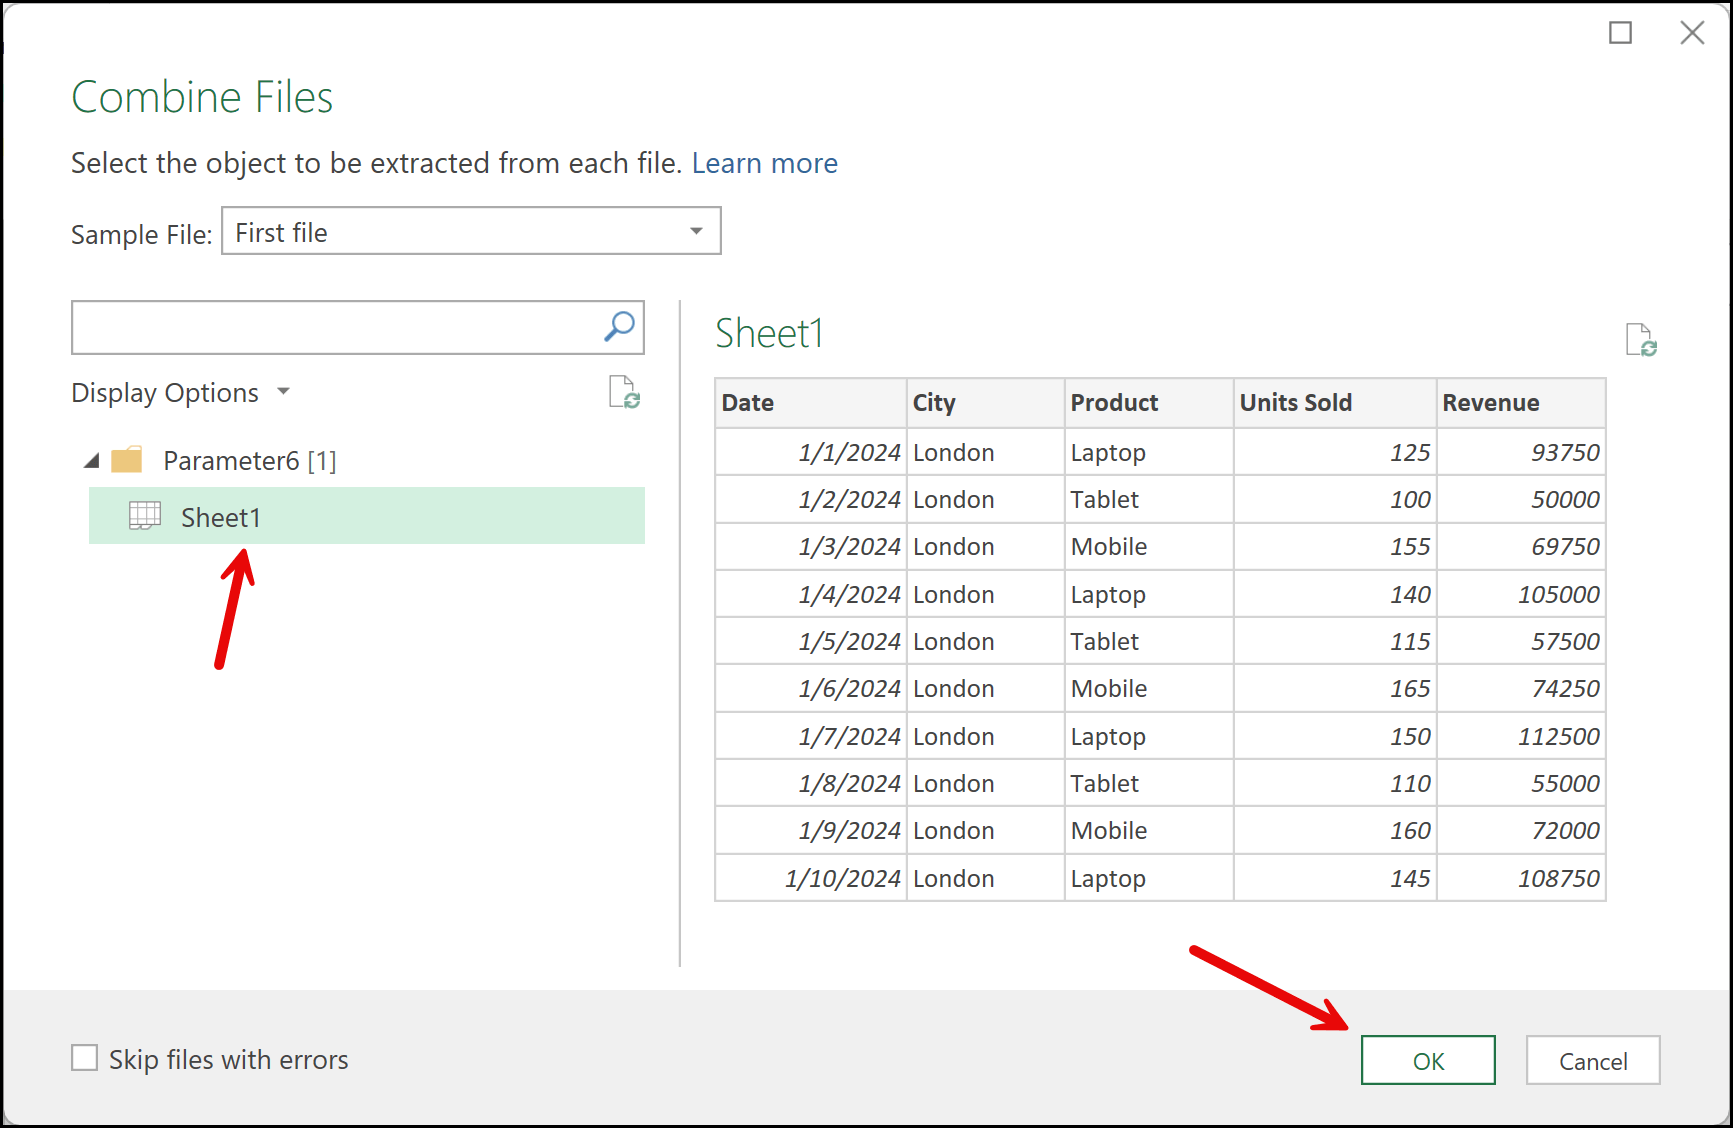This screenshot has height=1128, width=1733.
Task: Open the Learn more link
Action: tap(764, 163)
